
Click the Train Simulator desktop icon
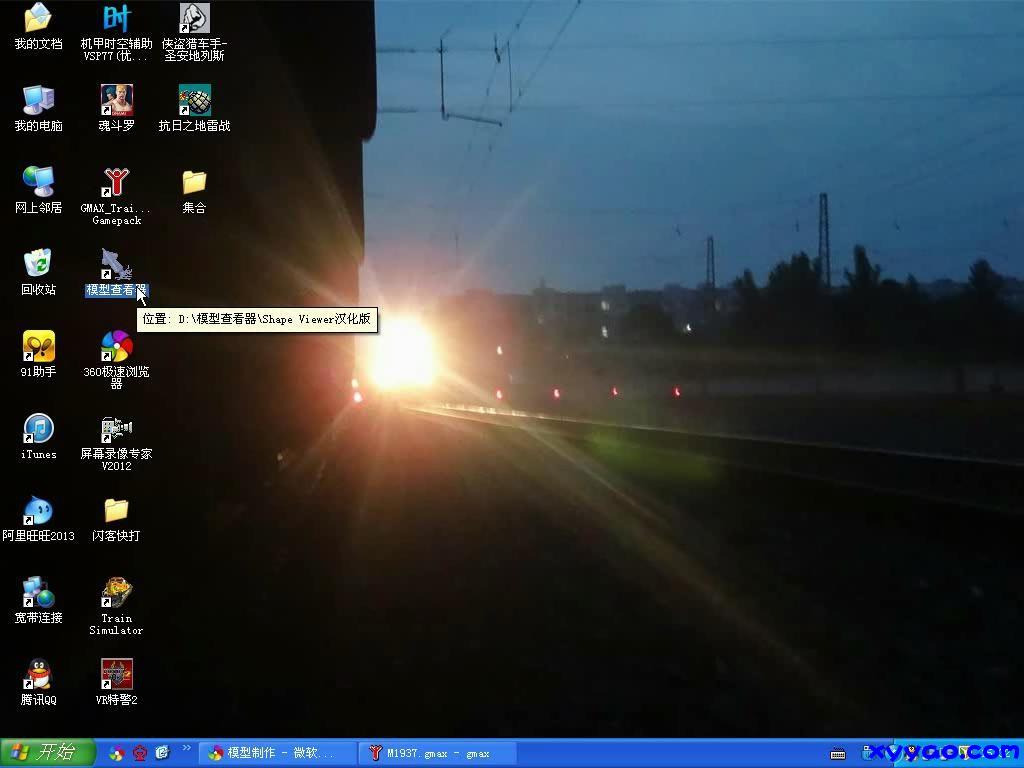click(116, 593)
